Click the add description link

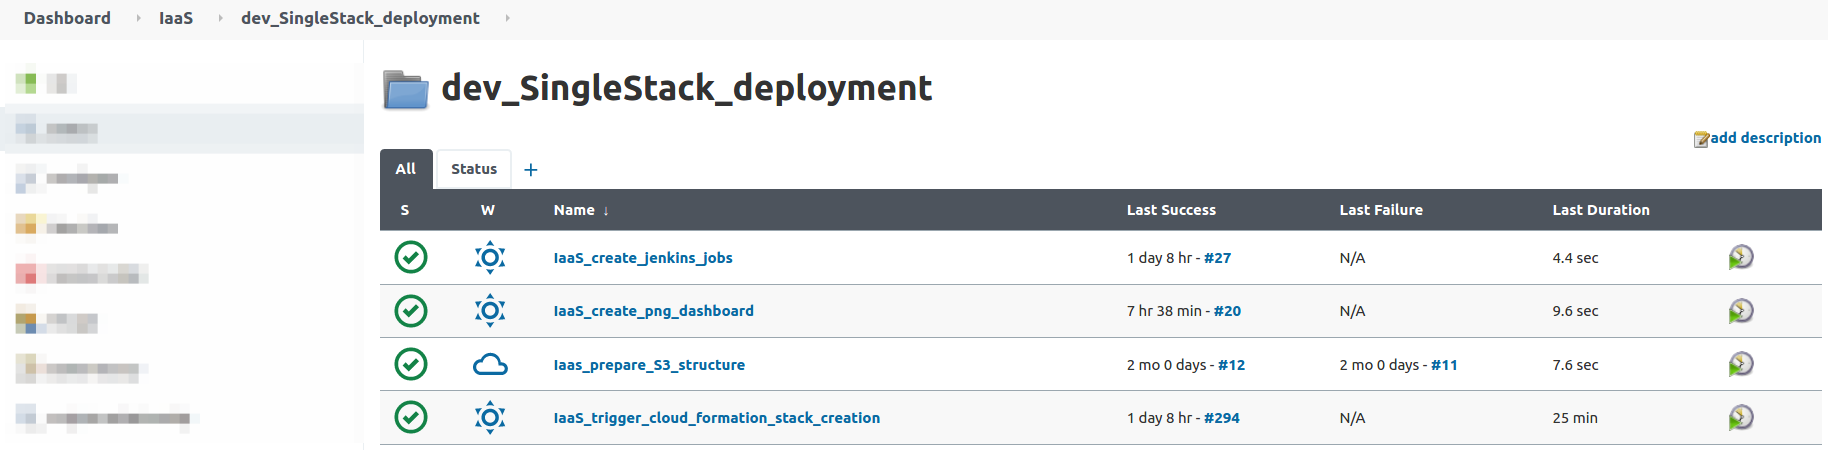[x=1764, y=138]
